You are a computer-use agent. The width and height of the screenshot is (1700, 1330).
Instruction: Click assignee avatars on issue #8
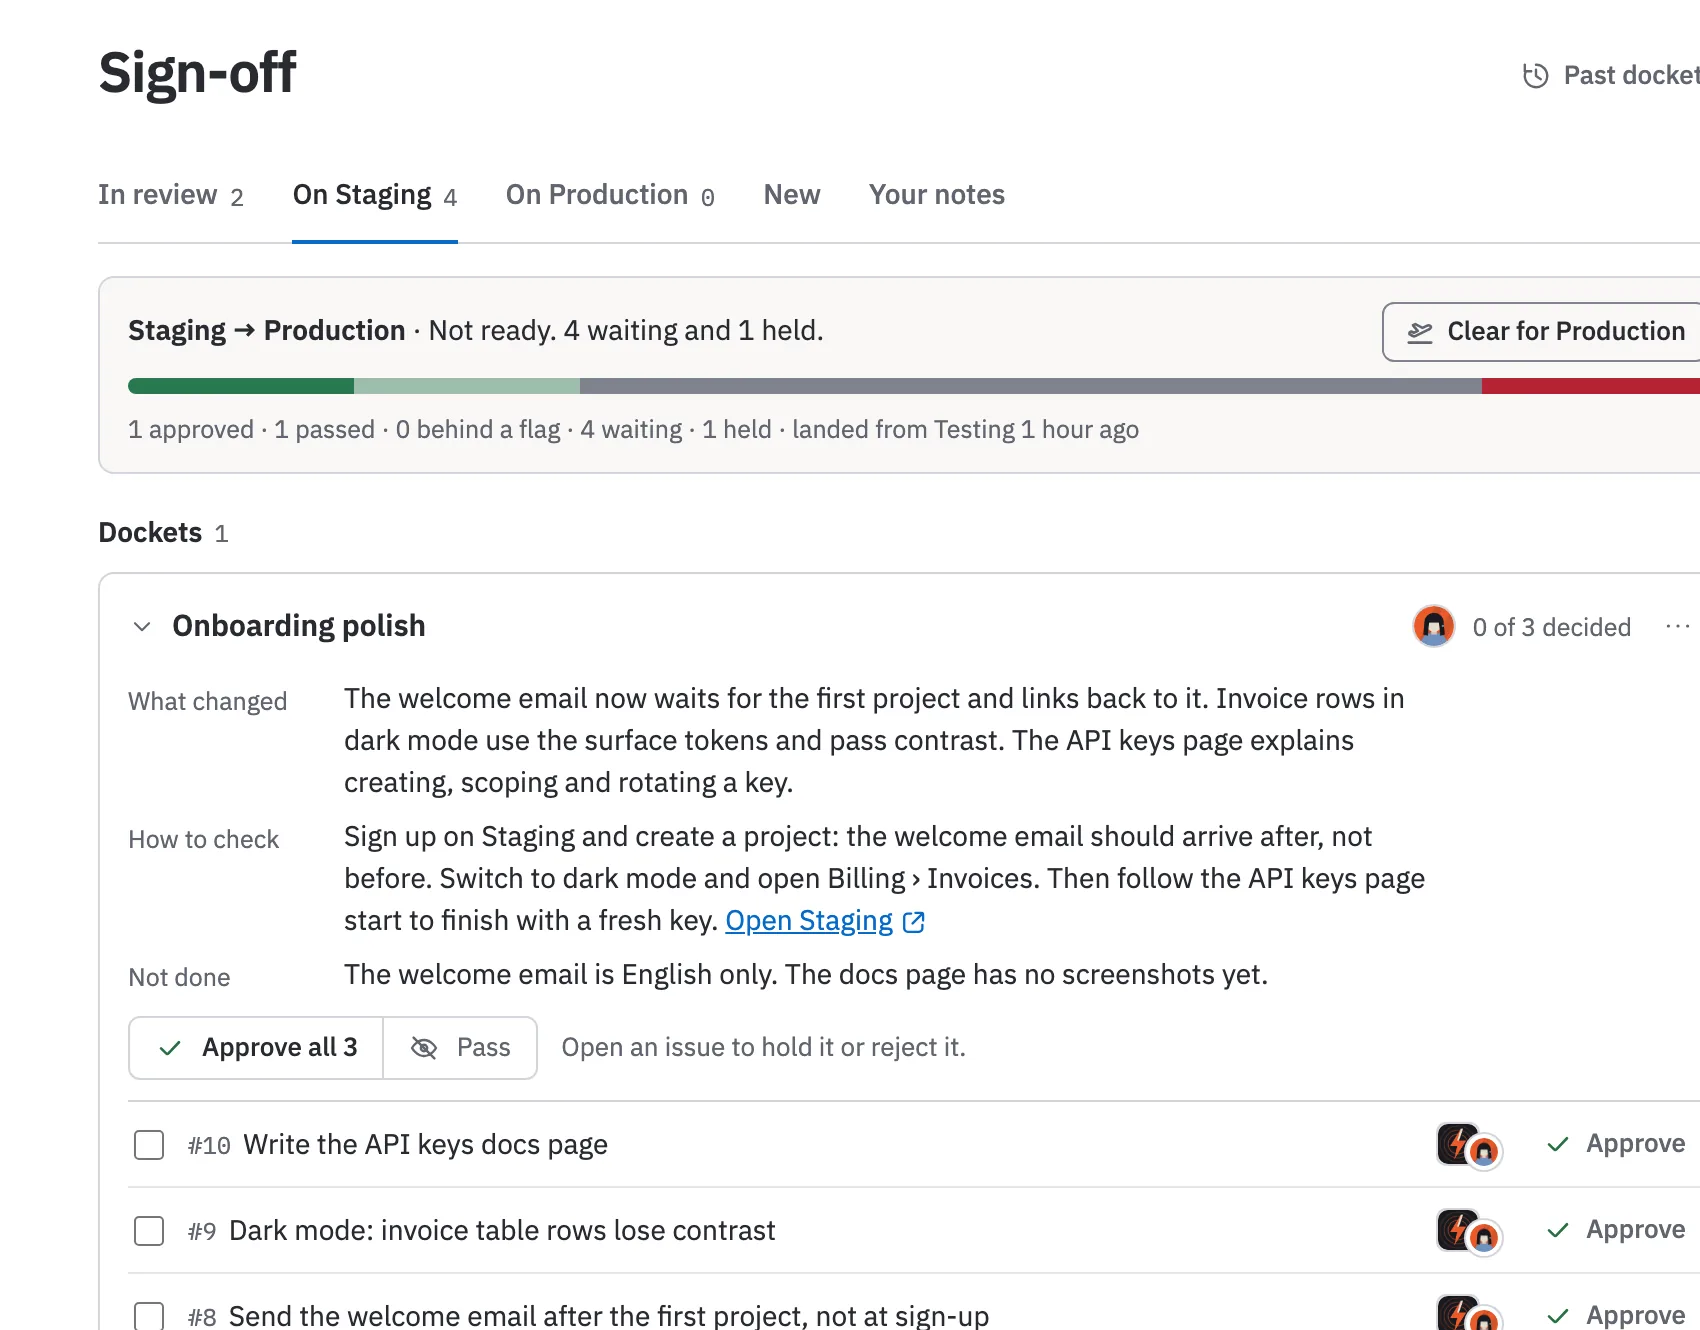[1469, 1314]
